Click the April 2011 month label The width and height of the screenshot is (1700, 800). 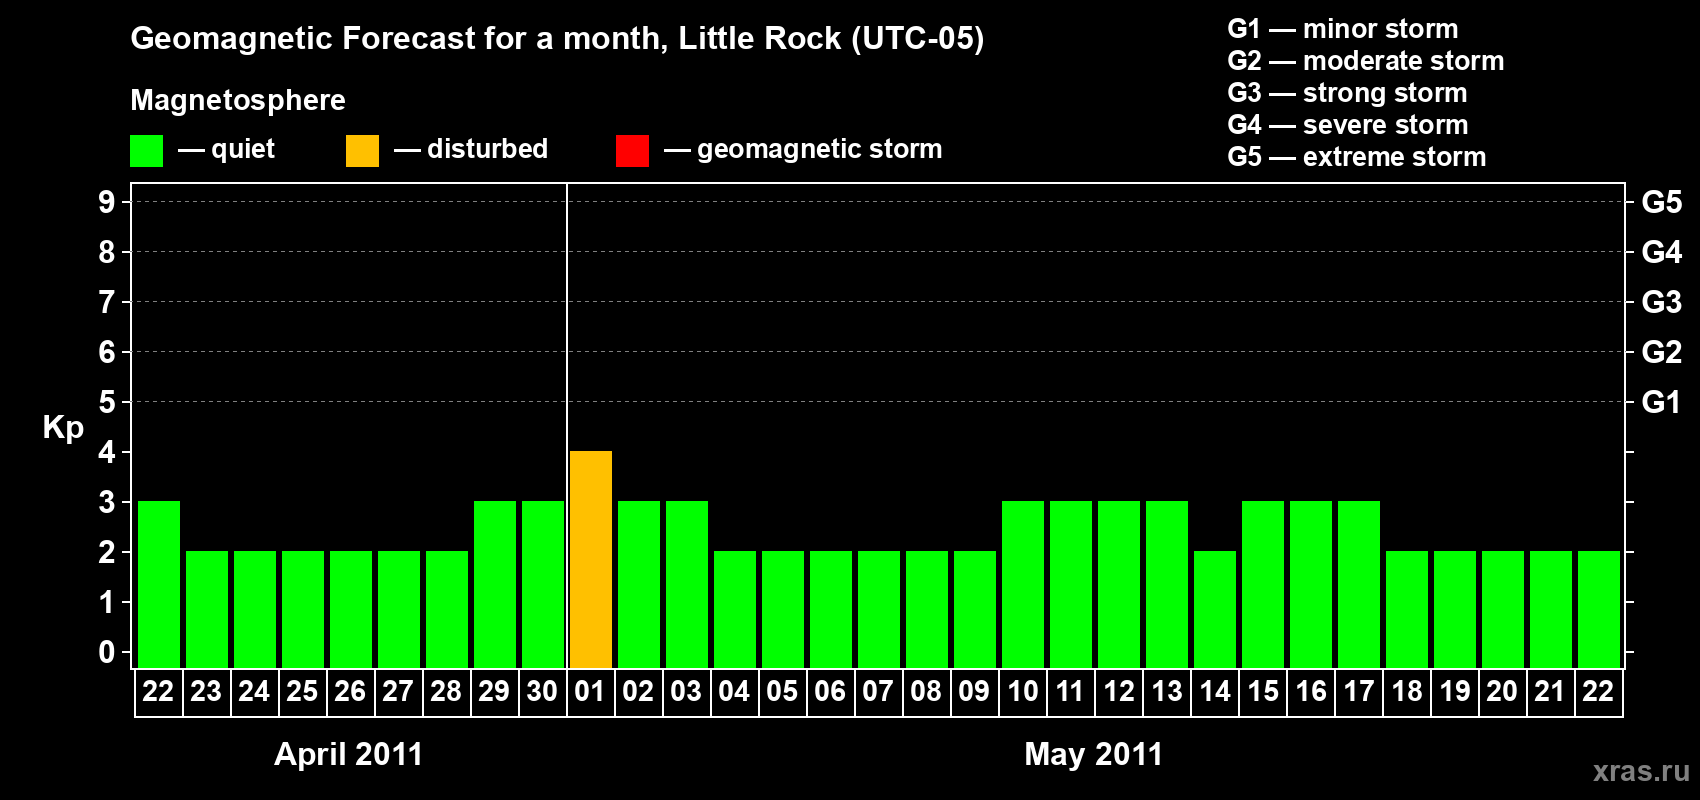point(349,754)
